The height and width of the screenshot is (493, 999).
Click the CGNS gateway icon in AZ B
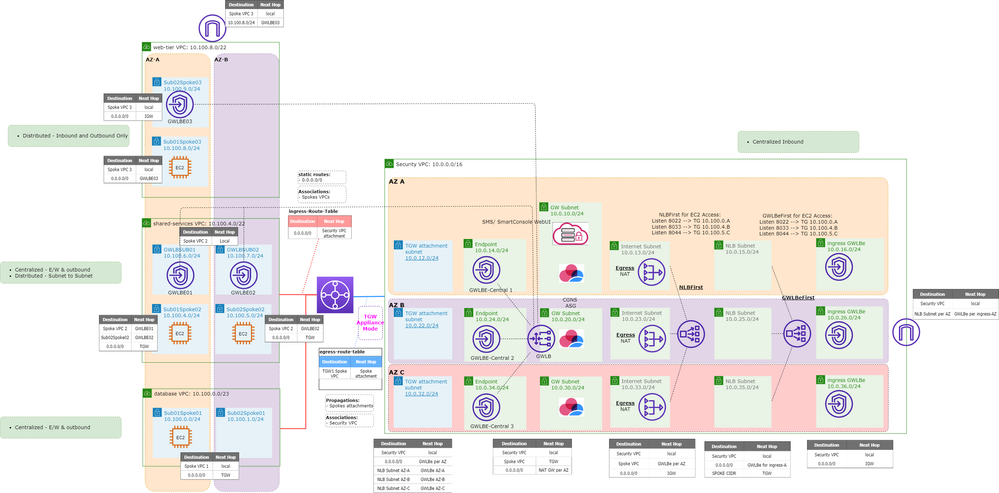point(571,339)
